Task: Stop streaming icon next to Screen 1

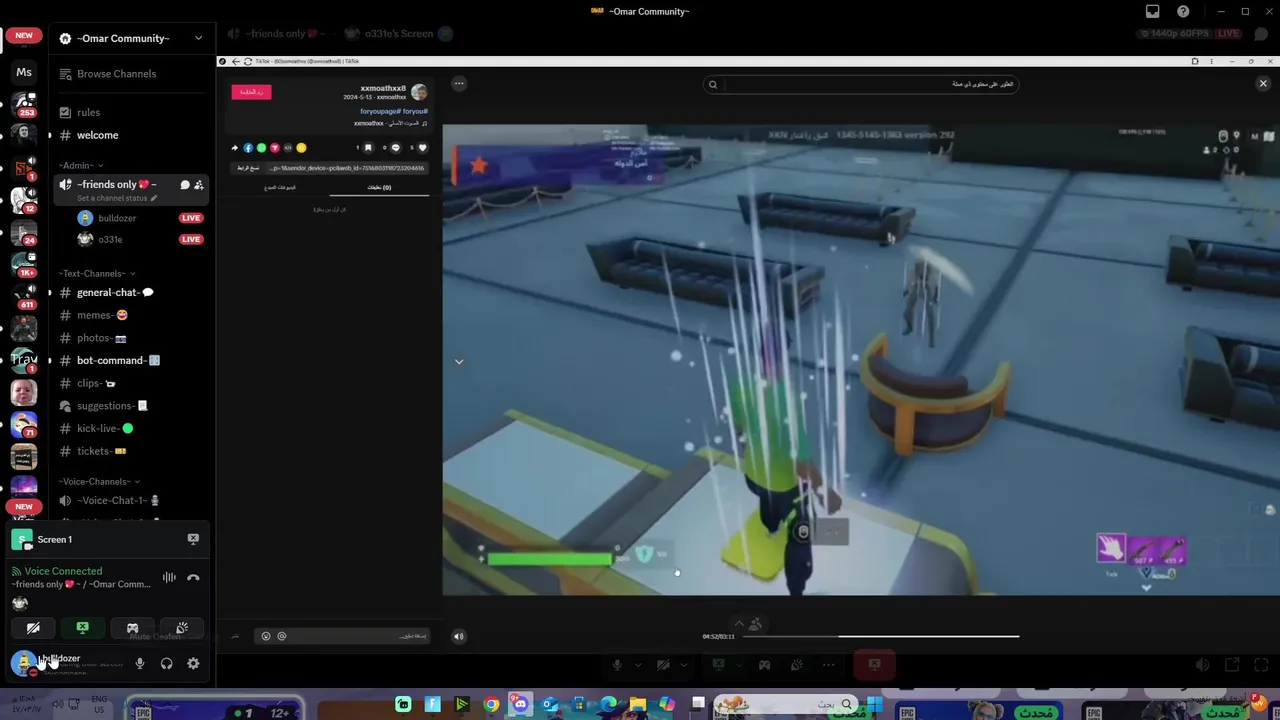Action: pyautogui.click(x=193, y=539)
